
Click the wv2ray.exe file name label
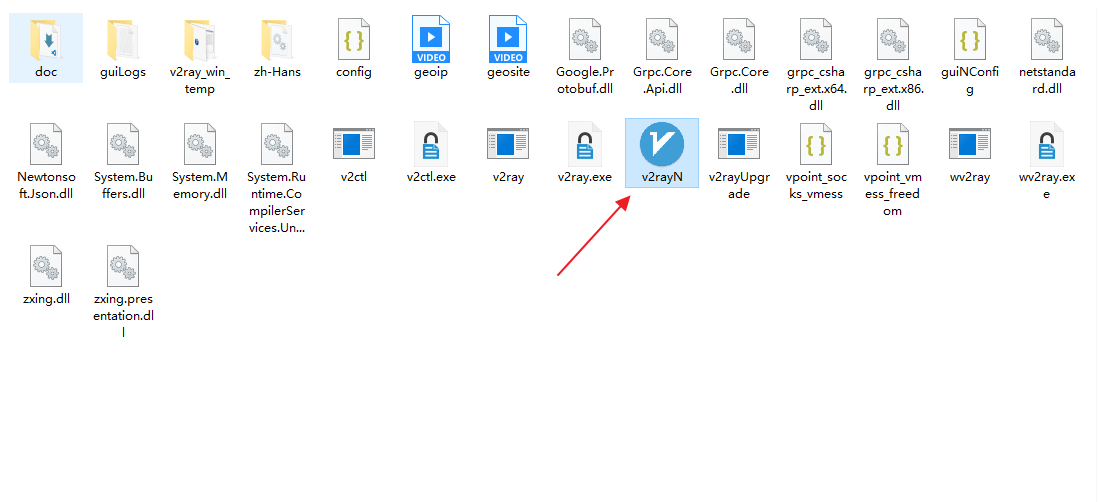1047,186
